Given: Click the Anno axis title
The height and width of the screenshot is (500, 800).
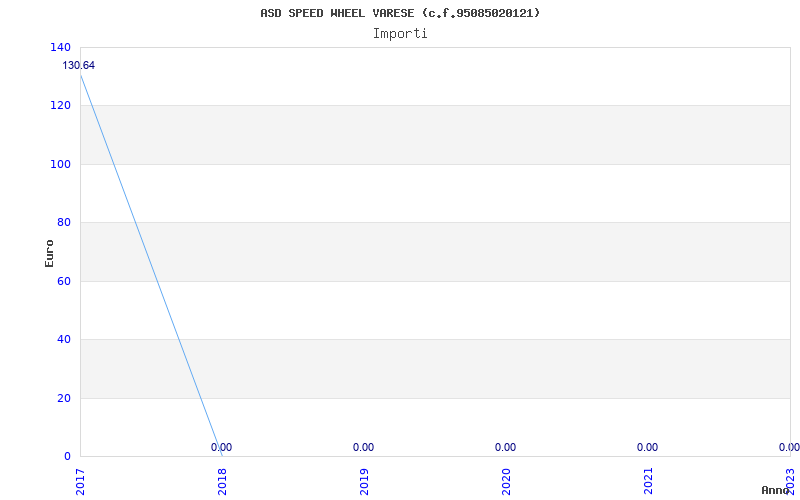Looking at the screenshot, I should click(x=775, y=490).
